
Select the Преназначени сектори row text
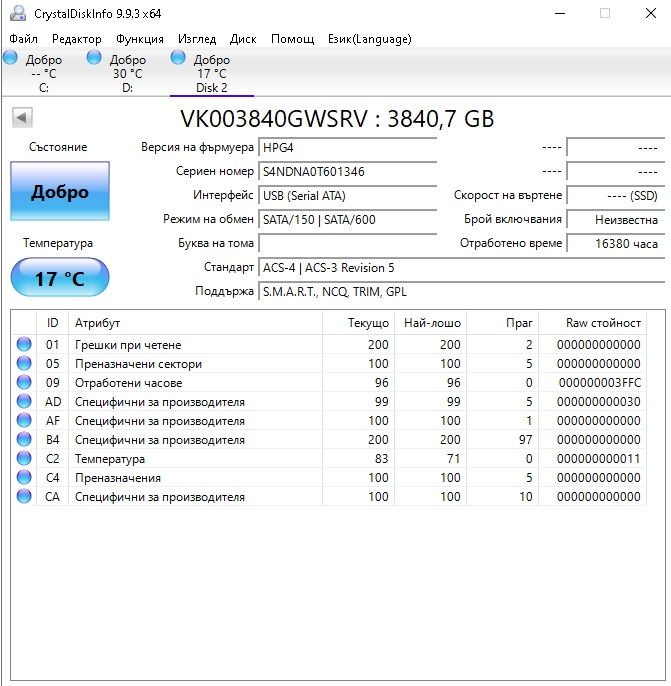(x=138, y=364)
